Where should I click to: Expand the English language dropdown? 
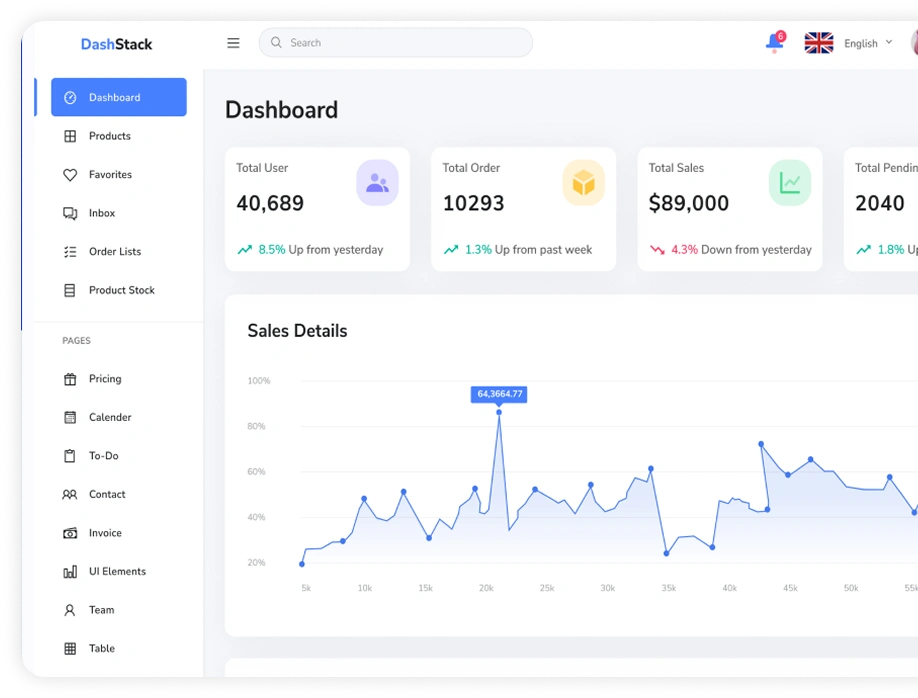(867, 43)
